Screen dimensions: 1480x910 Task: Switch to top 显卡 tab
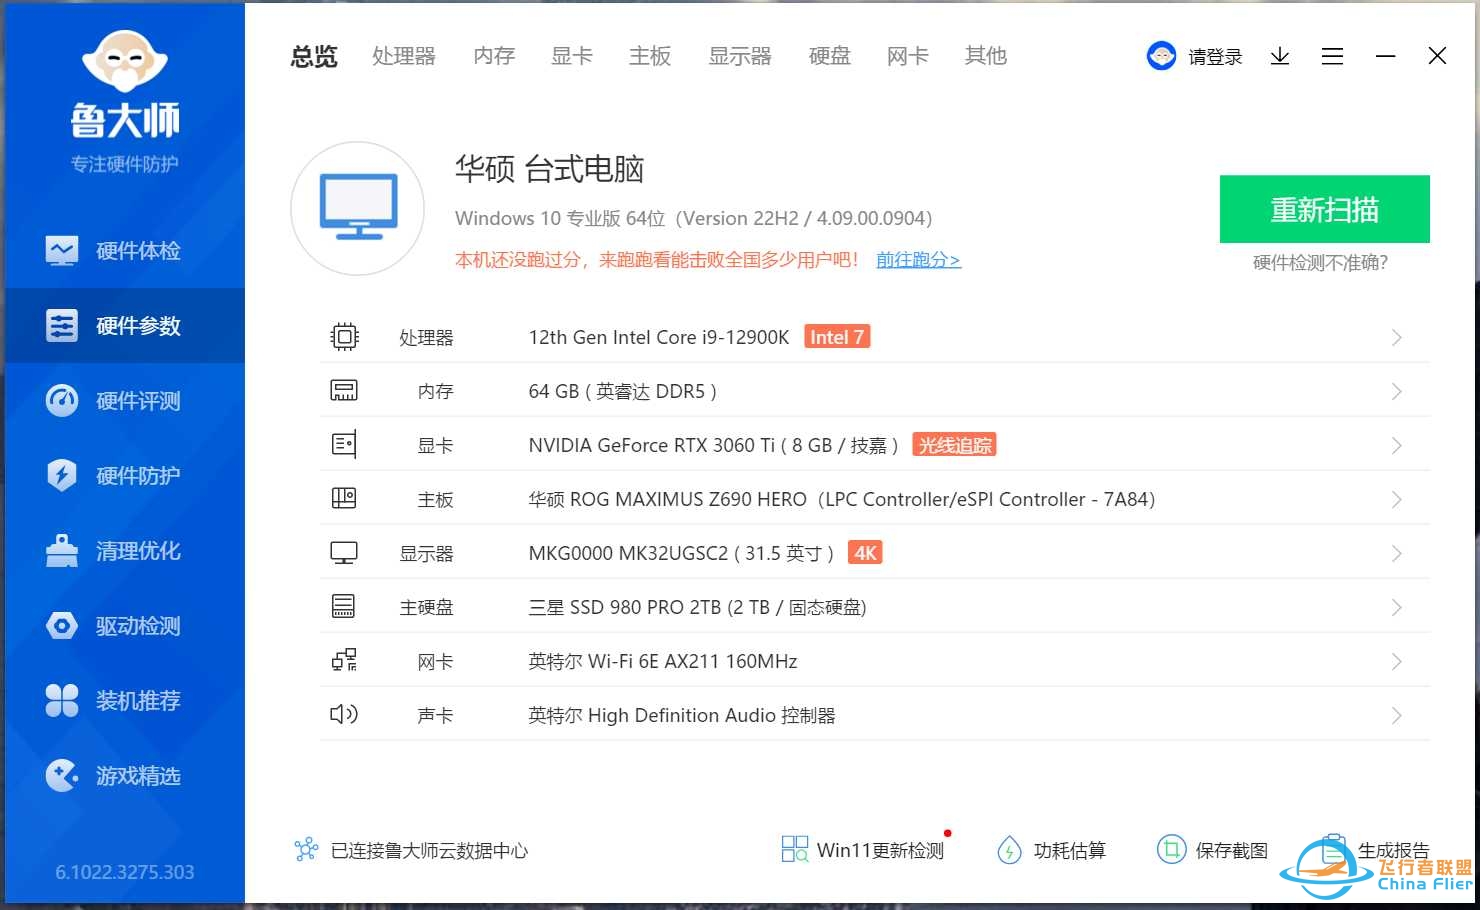(x=572, y=56)
